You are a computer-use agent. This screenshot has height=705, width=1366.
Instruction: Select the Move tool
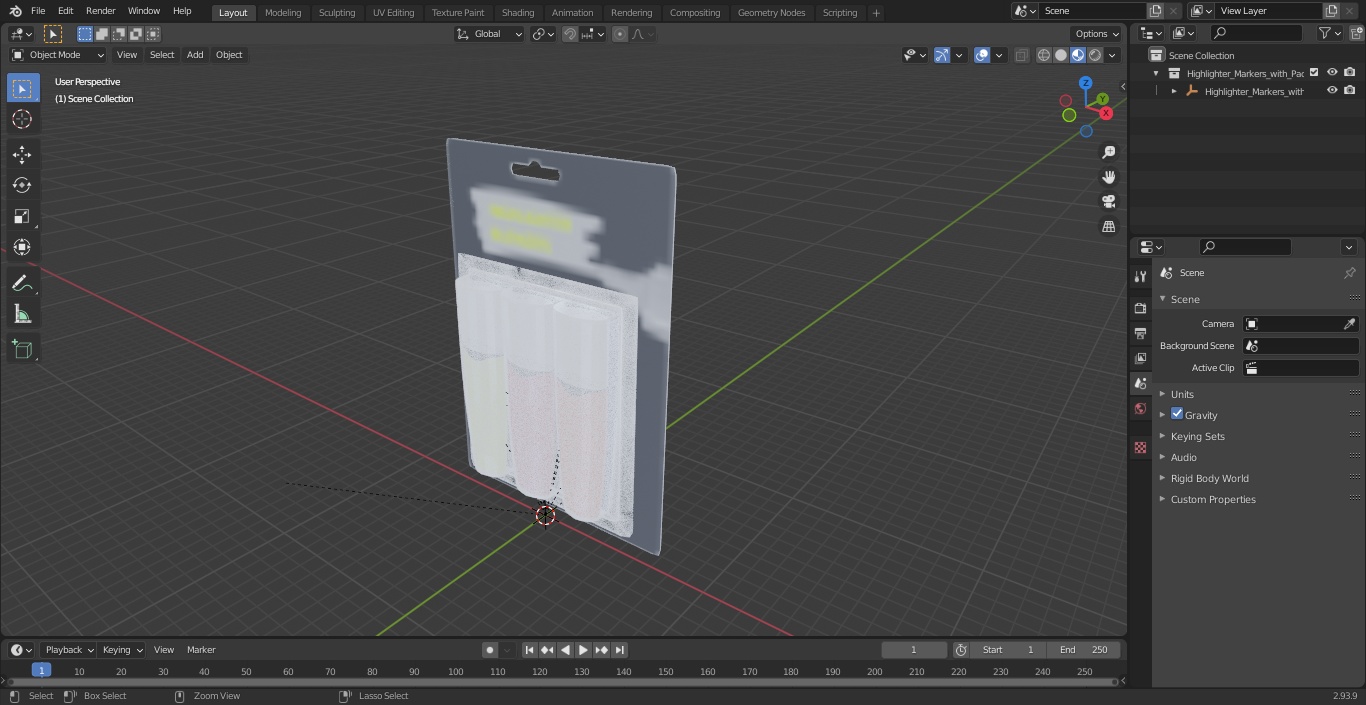[22, 154]
